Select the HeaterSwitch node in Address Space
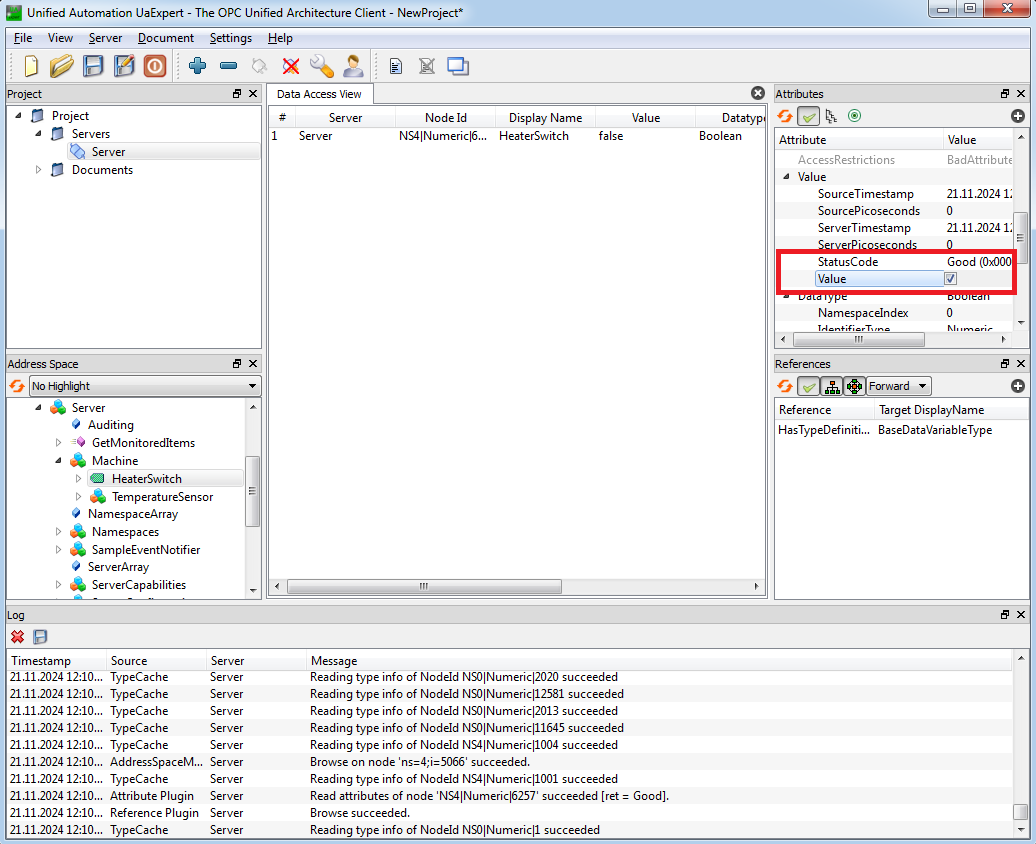The image size is (1036, 844). pos(147,479)
